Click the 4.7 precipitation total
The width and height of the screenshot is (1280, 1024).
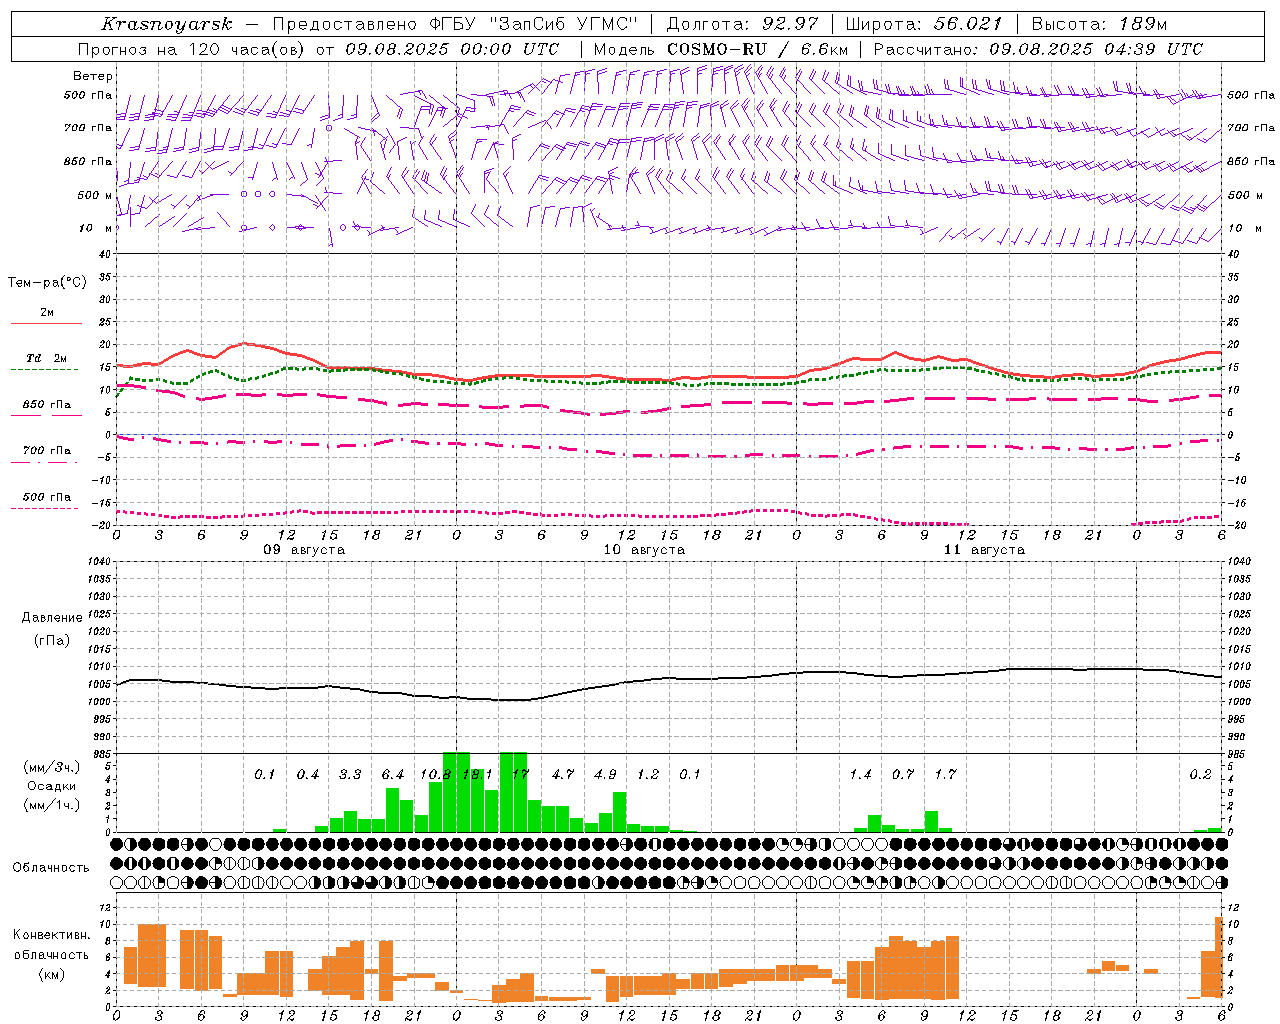(563, 775)
